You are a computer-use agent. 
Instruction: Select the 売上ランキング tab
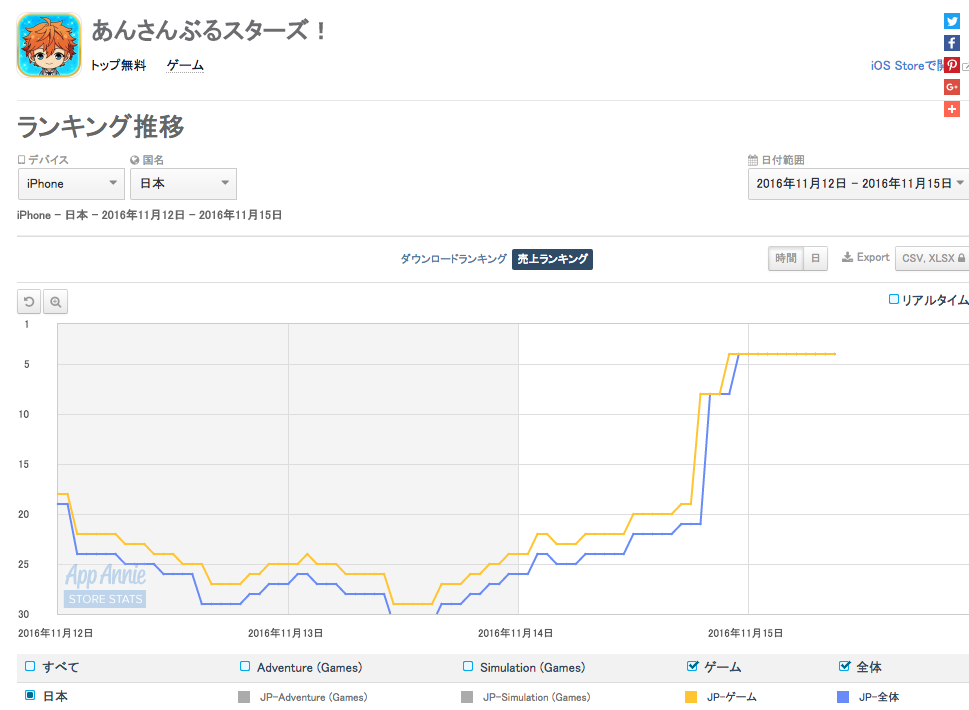click(x=552, y=259)
